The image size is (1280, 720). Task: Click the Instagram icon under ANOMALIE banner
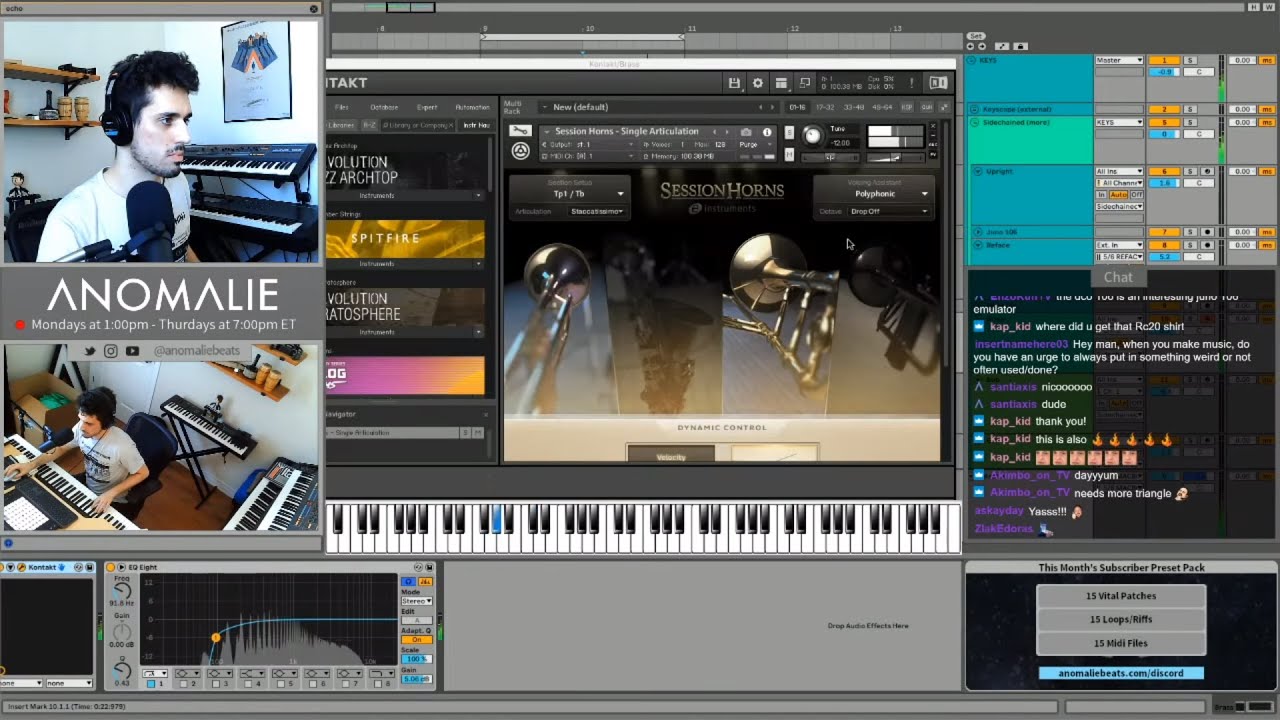click(x=111, y=351)
